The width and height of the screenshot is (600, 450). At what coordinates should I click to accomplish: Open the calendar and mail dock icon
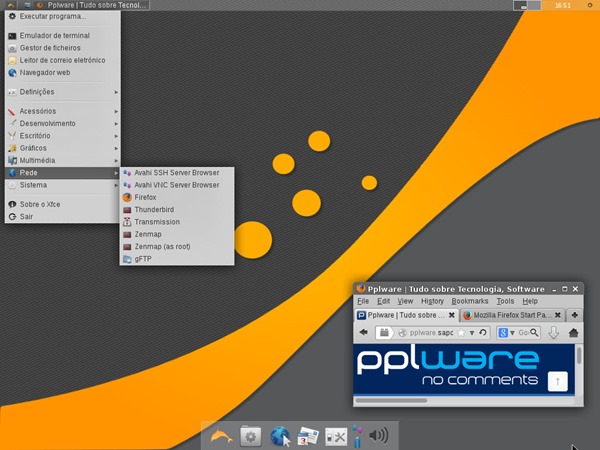click(308, 436)
